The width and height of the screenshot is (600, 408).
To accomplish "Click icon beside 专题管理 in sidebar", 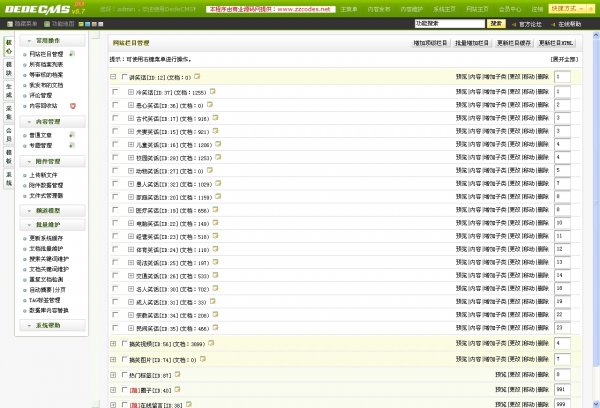I will click(x=72, y=145).
